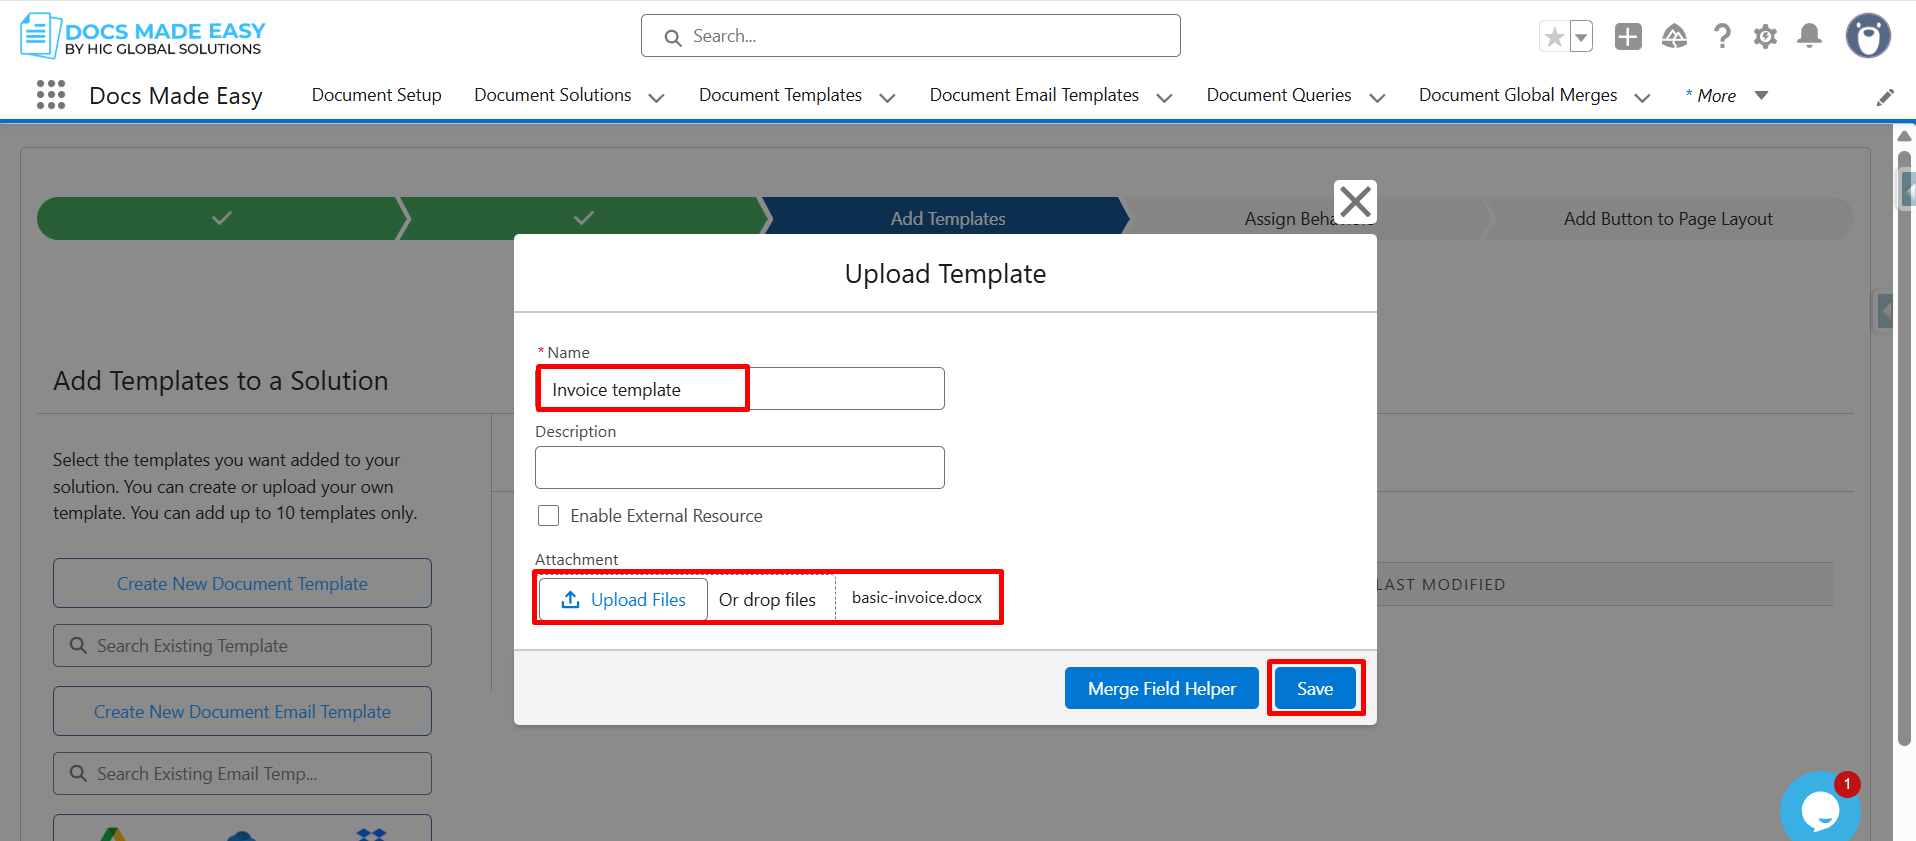
Task: Click the Description input field
Action: tap(740, 467)
